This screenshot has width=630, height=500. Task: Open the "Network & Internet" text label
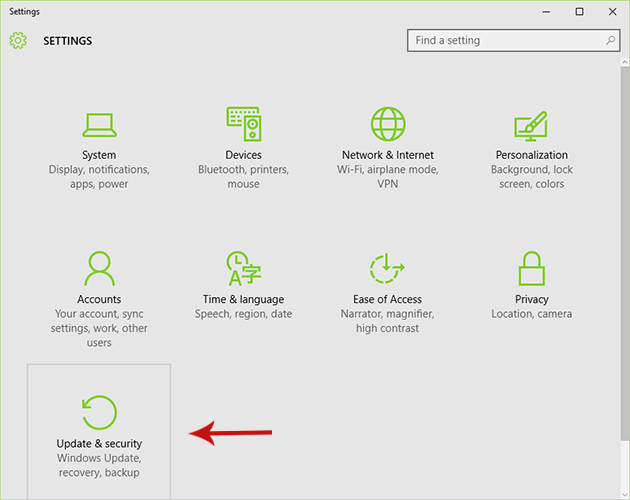(388, 155)
